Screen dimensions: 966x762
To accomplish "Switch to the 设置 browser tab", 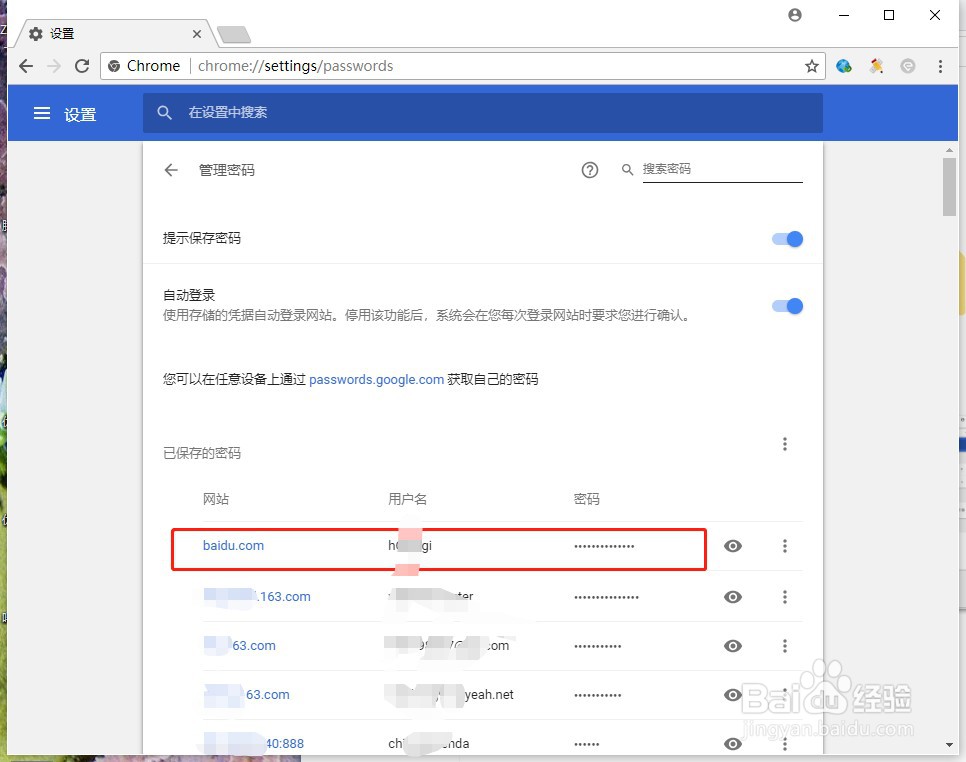I will point(100,33).
